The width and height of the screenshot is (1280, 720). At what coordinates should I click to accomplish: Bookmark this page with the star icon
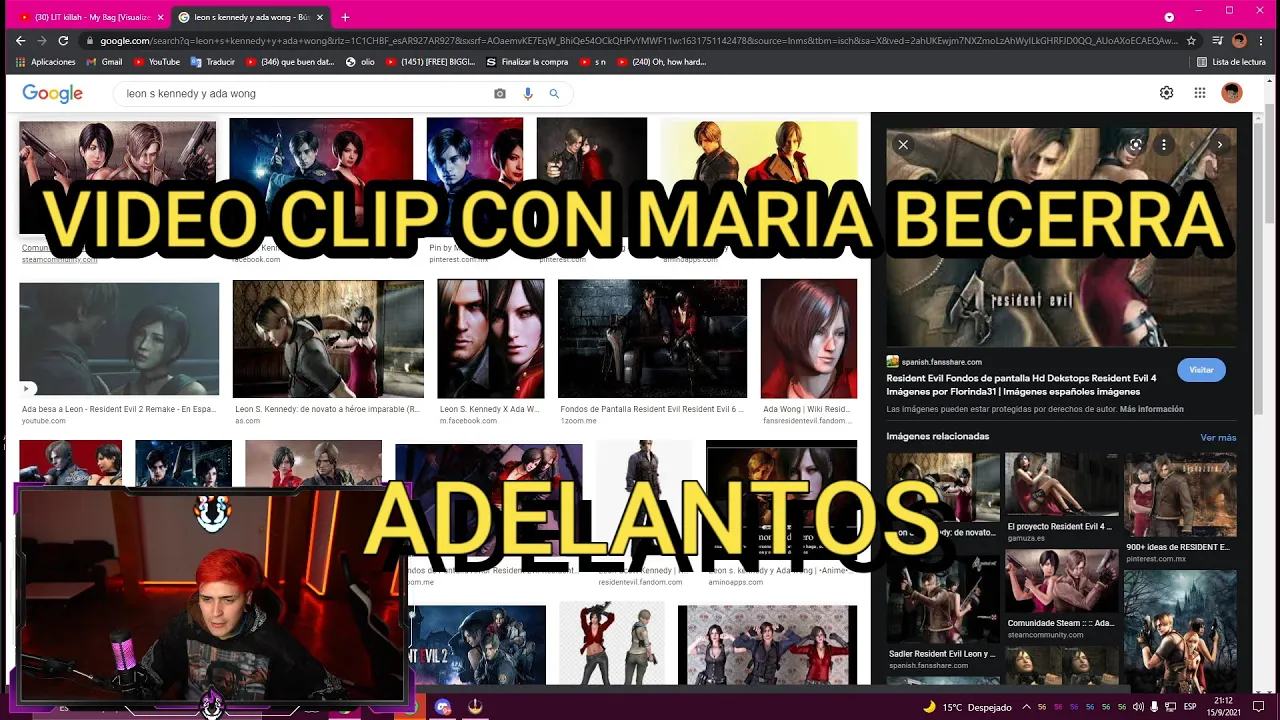1191,41
